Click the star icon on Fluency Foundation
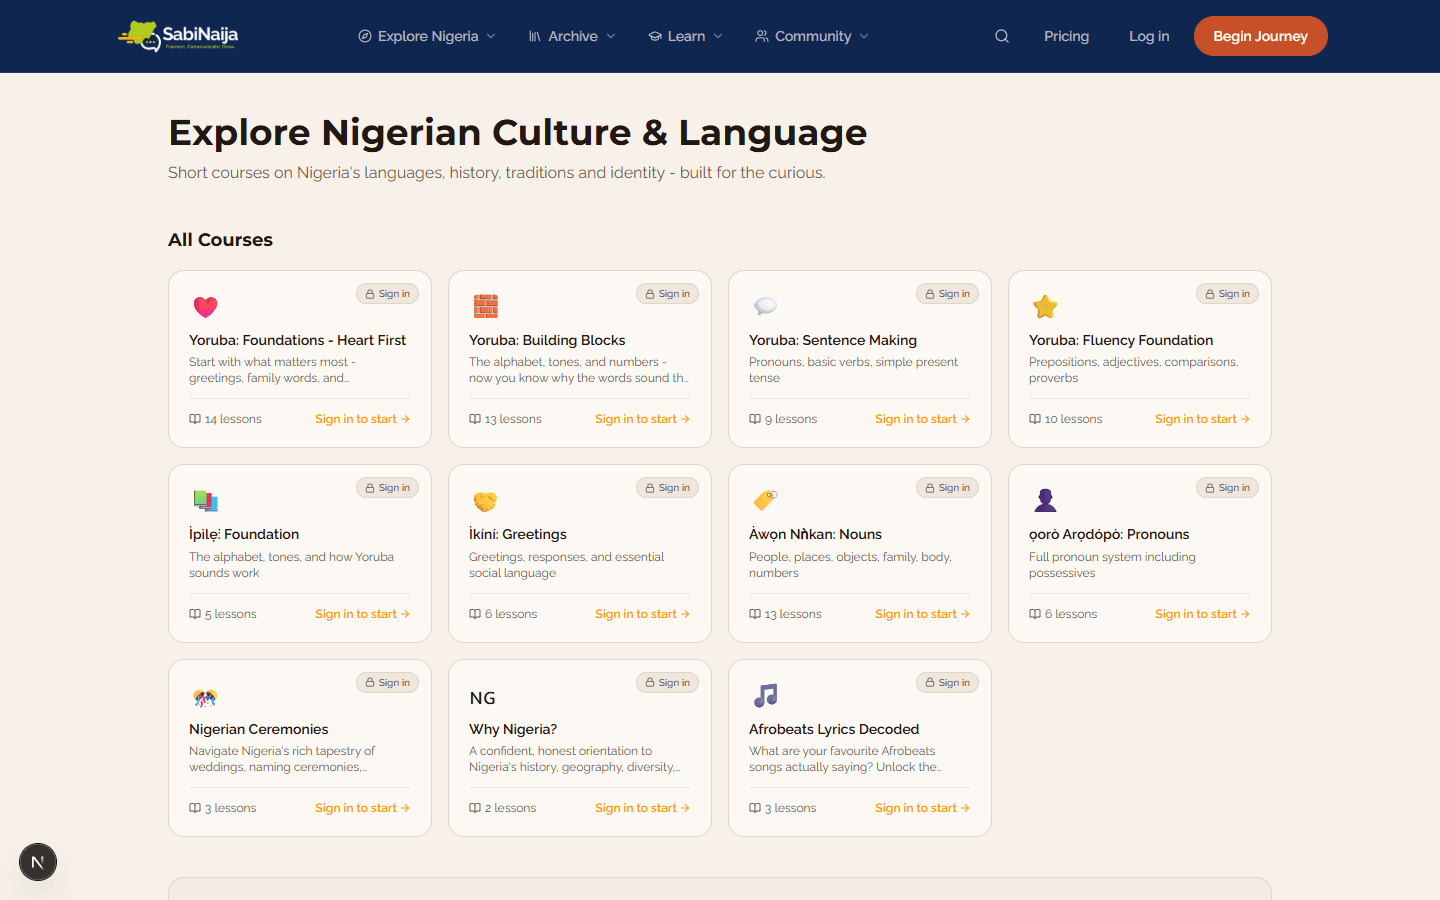1440x900 pixels. pyautogui.click(x=1046, y=306)
